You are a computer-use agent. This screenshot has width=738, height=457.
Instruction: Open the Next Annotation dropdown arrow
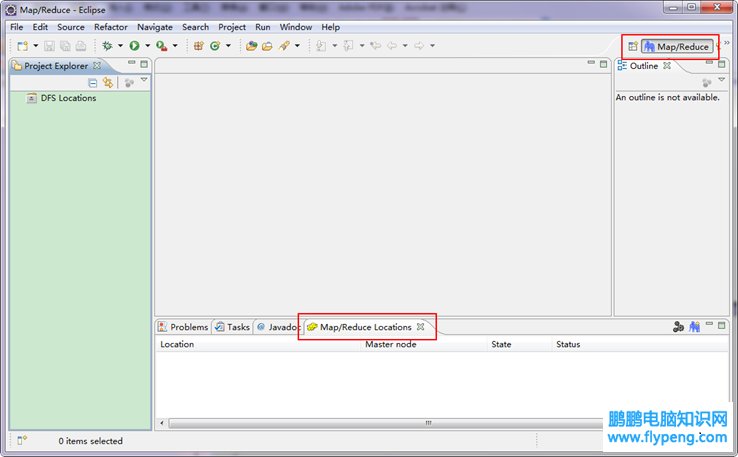(335, 46)
